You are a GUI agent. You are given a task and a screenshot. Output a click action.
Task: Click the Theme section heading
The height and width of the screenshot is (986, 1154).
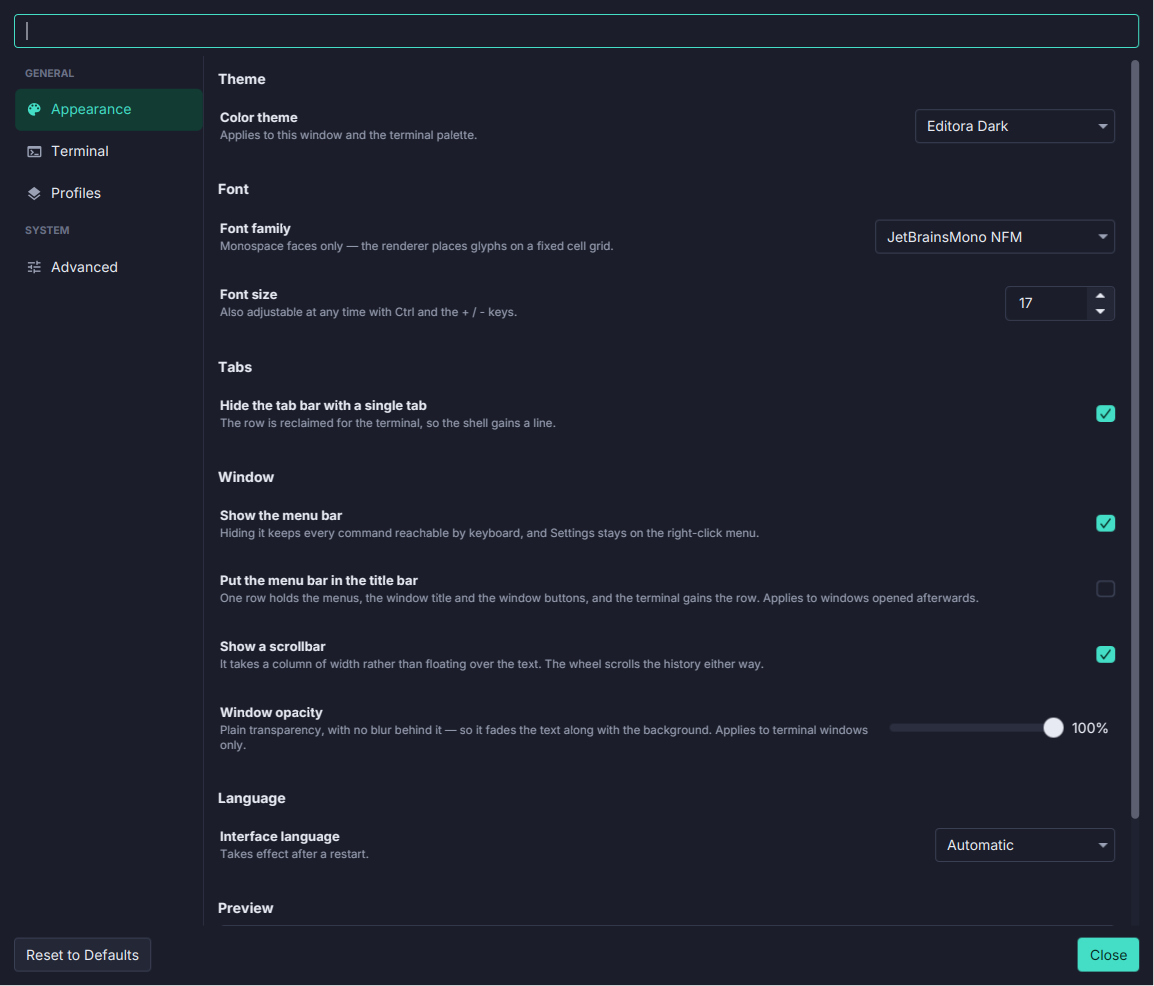241,79
